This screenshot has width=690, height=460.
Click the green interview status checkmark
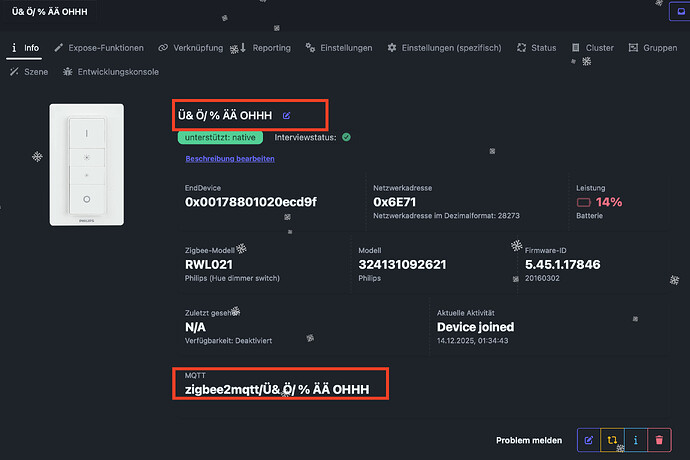point(346,137)
